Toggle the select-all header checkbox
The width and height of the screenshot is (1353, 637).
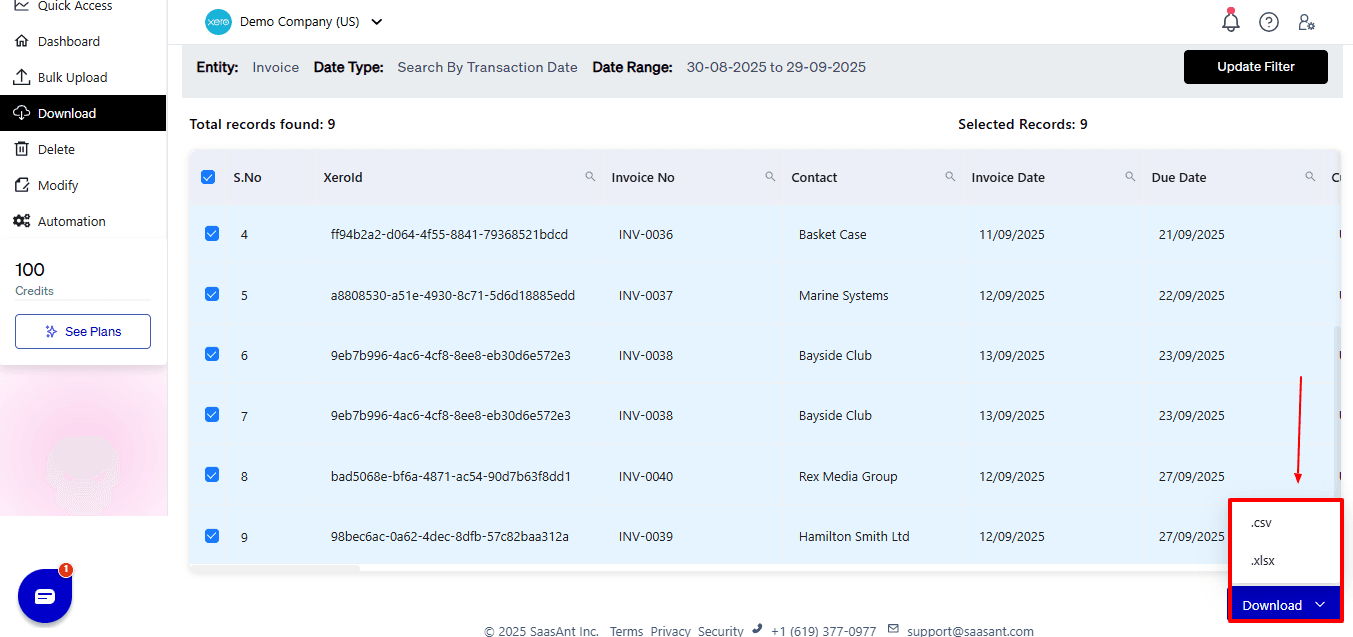click(208, 177)
